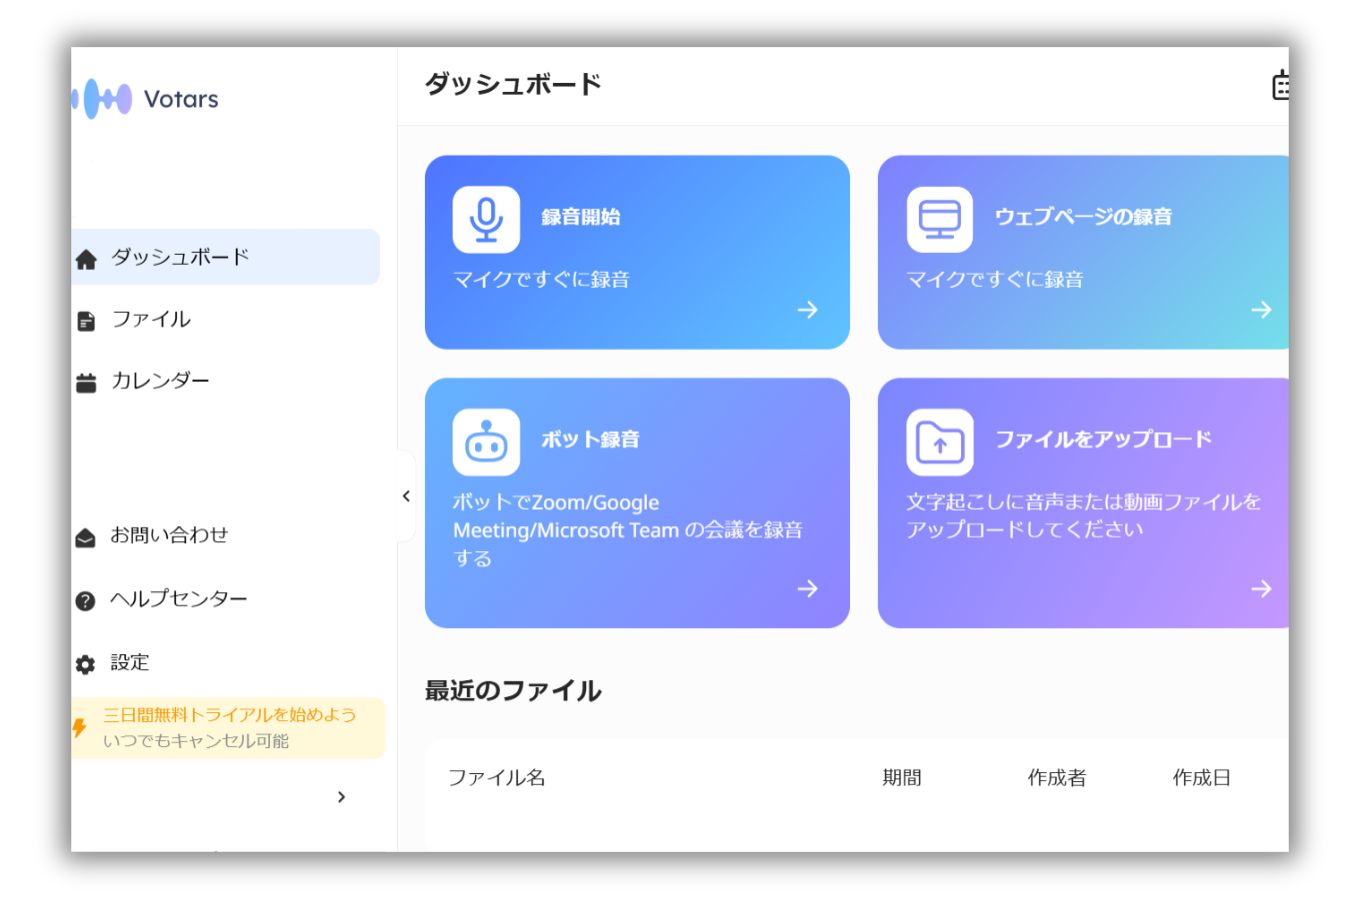Viewport: 1360px width, 900px height.
Task: Click the monitor icon on ウェブページの録音 card
Action: pos(940,219)
